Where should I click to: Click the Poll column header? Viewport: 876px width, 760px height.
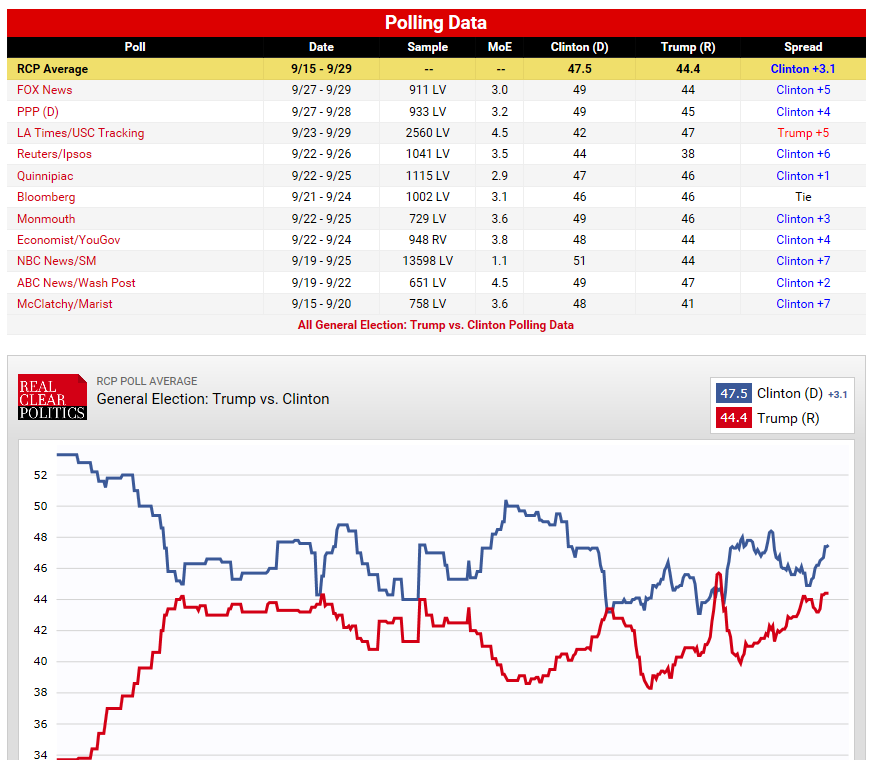[x=135, y=47]
